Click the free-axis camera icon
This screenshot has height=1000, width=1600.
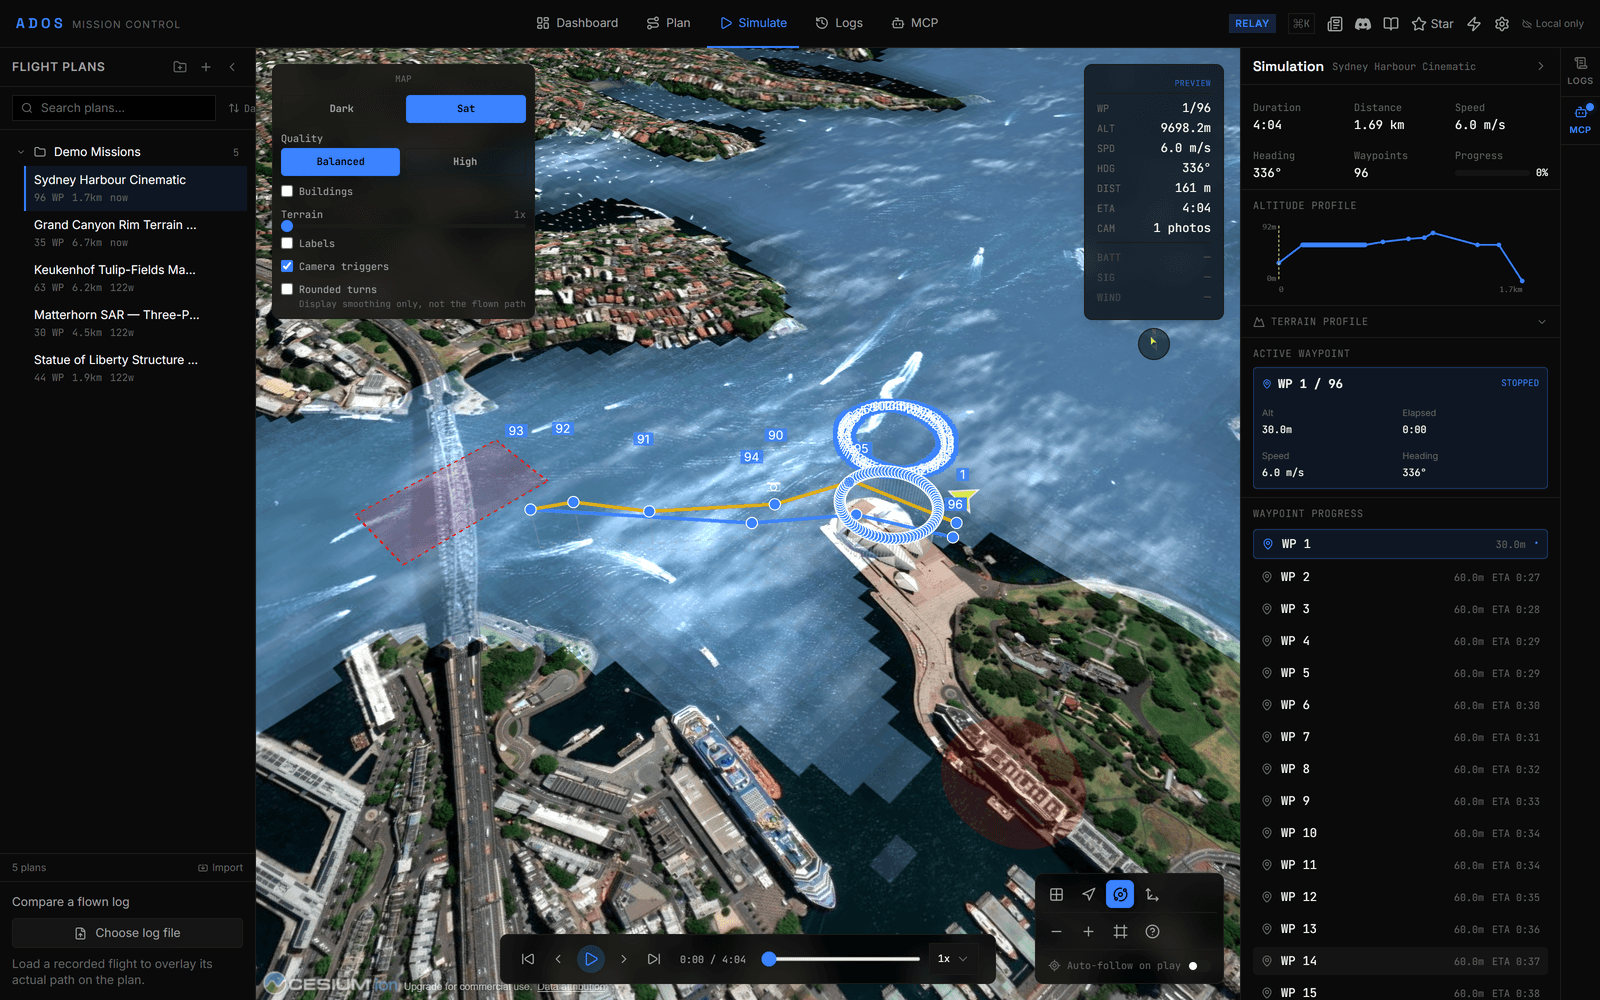point(1152,895)
